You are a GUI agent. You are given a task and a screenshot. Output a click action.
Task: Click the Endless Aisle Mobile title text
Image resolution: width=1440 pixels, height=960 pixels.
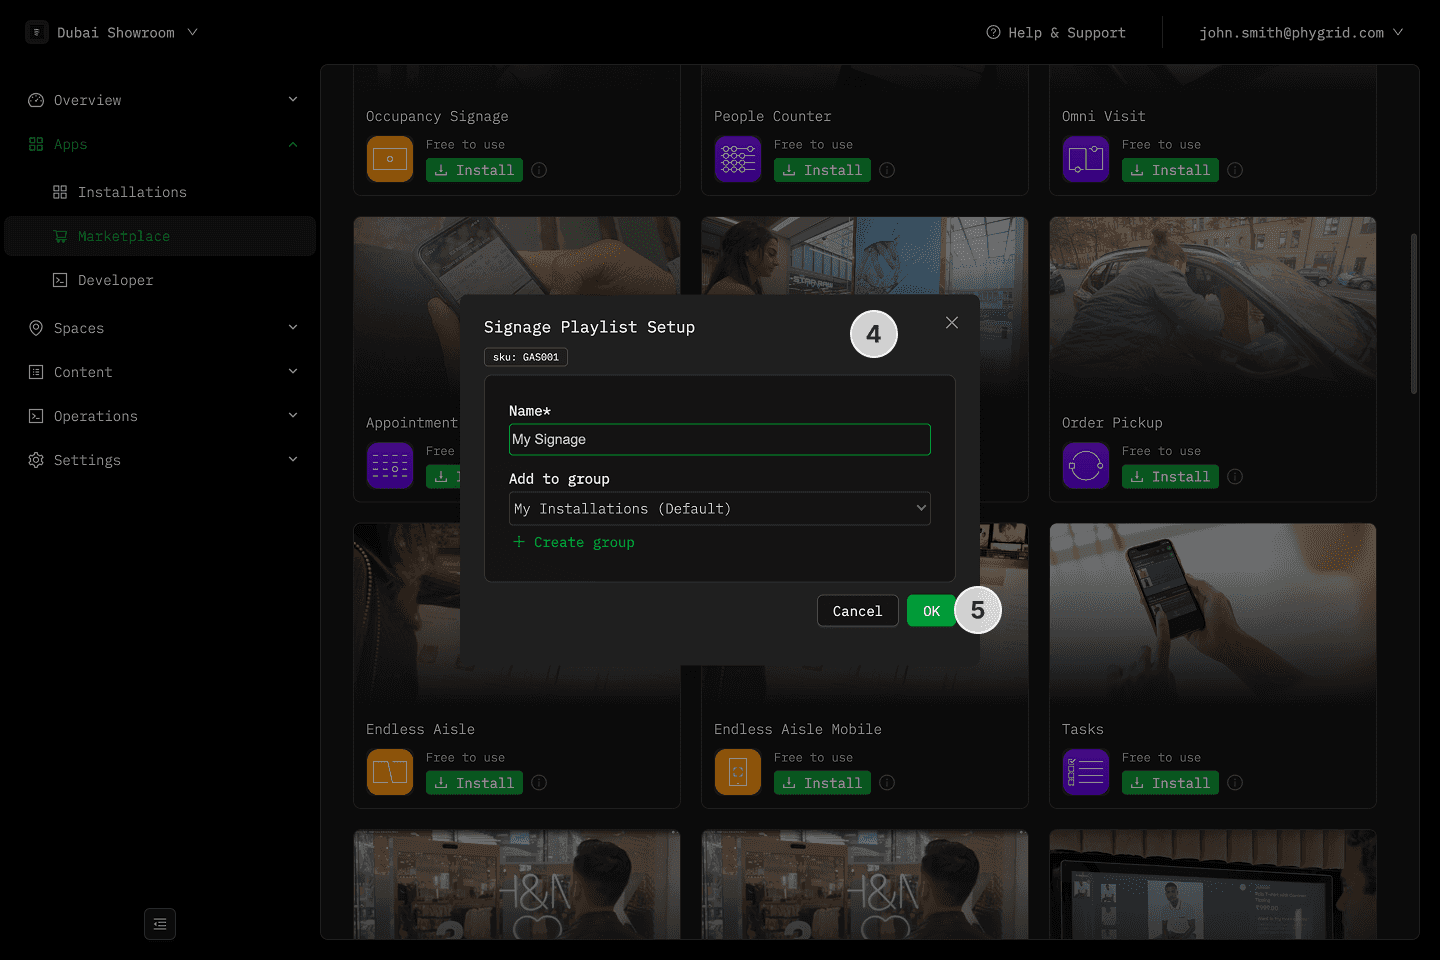(798, 730)
